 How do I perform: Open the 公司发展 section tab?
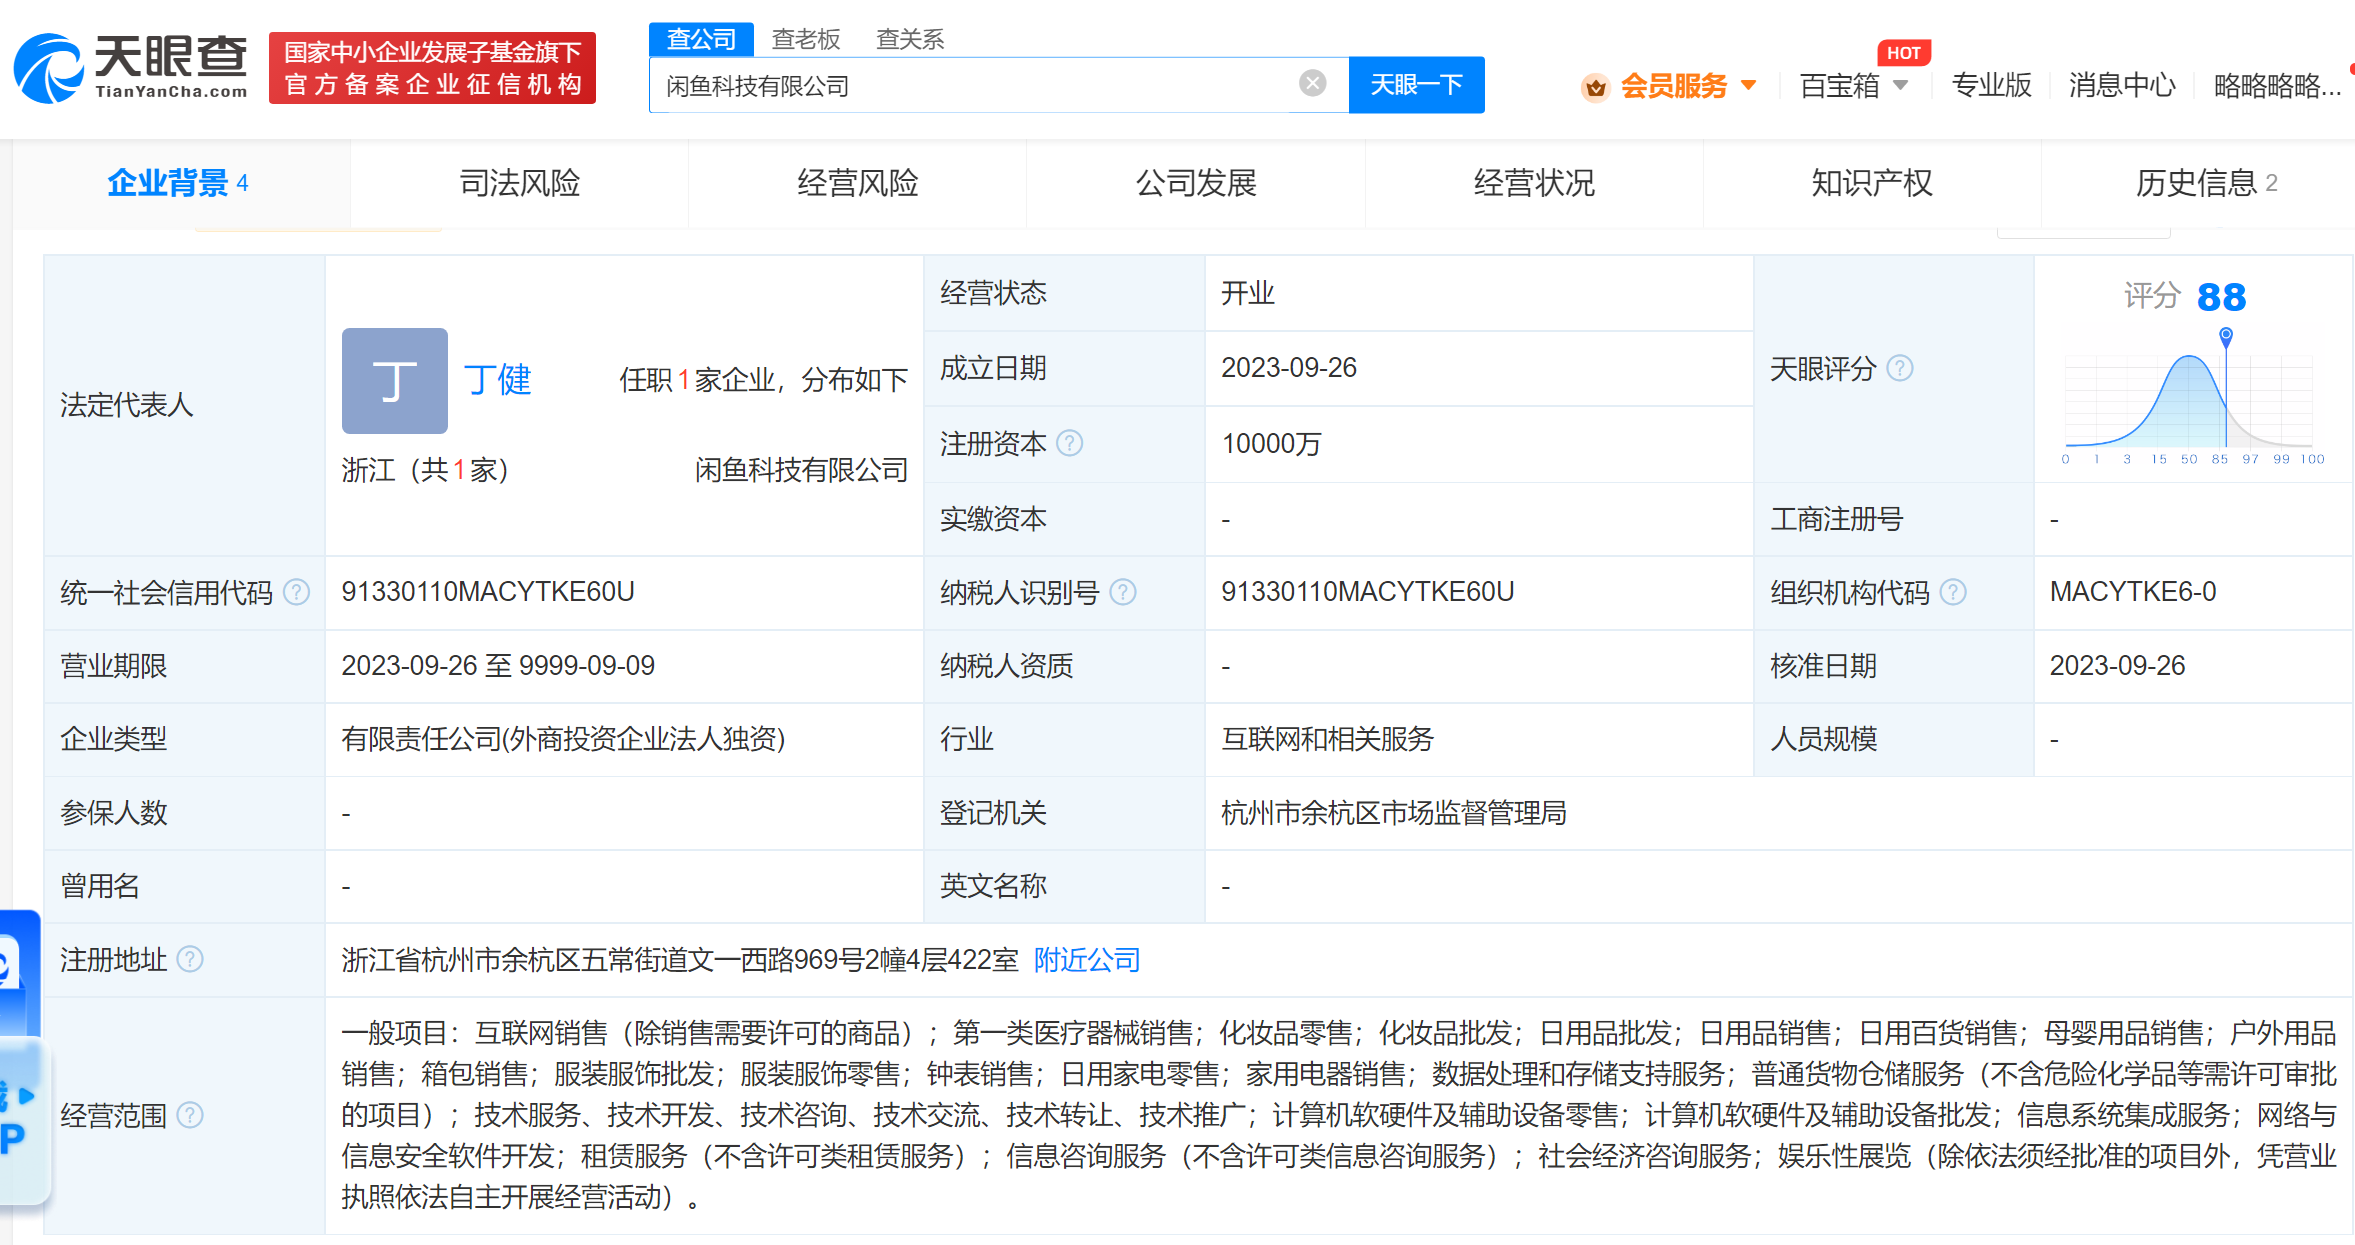click(x=1195, y=183)
